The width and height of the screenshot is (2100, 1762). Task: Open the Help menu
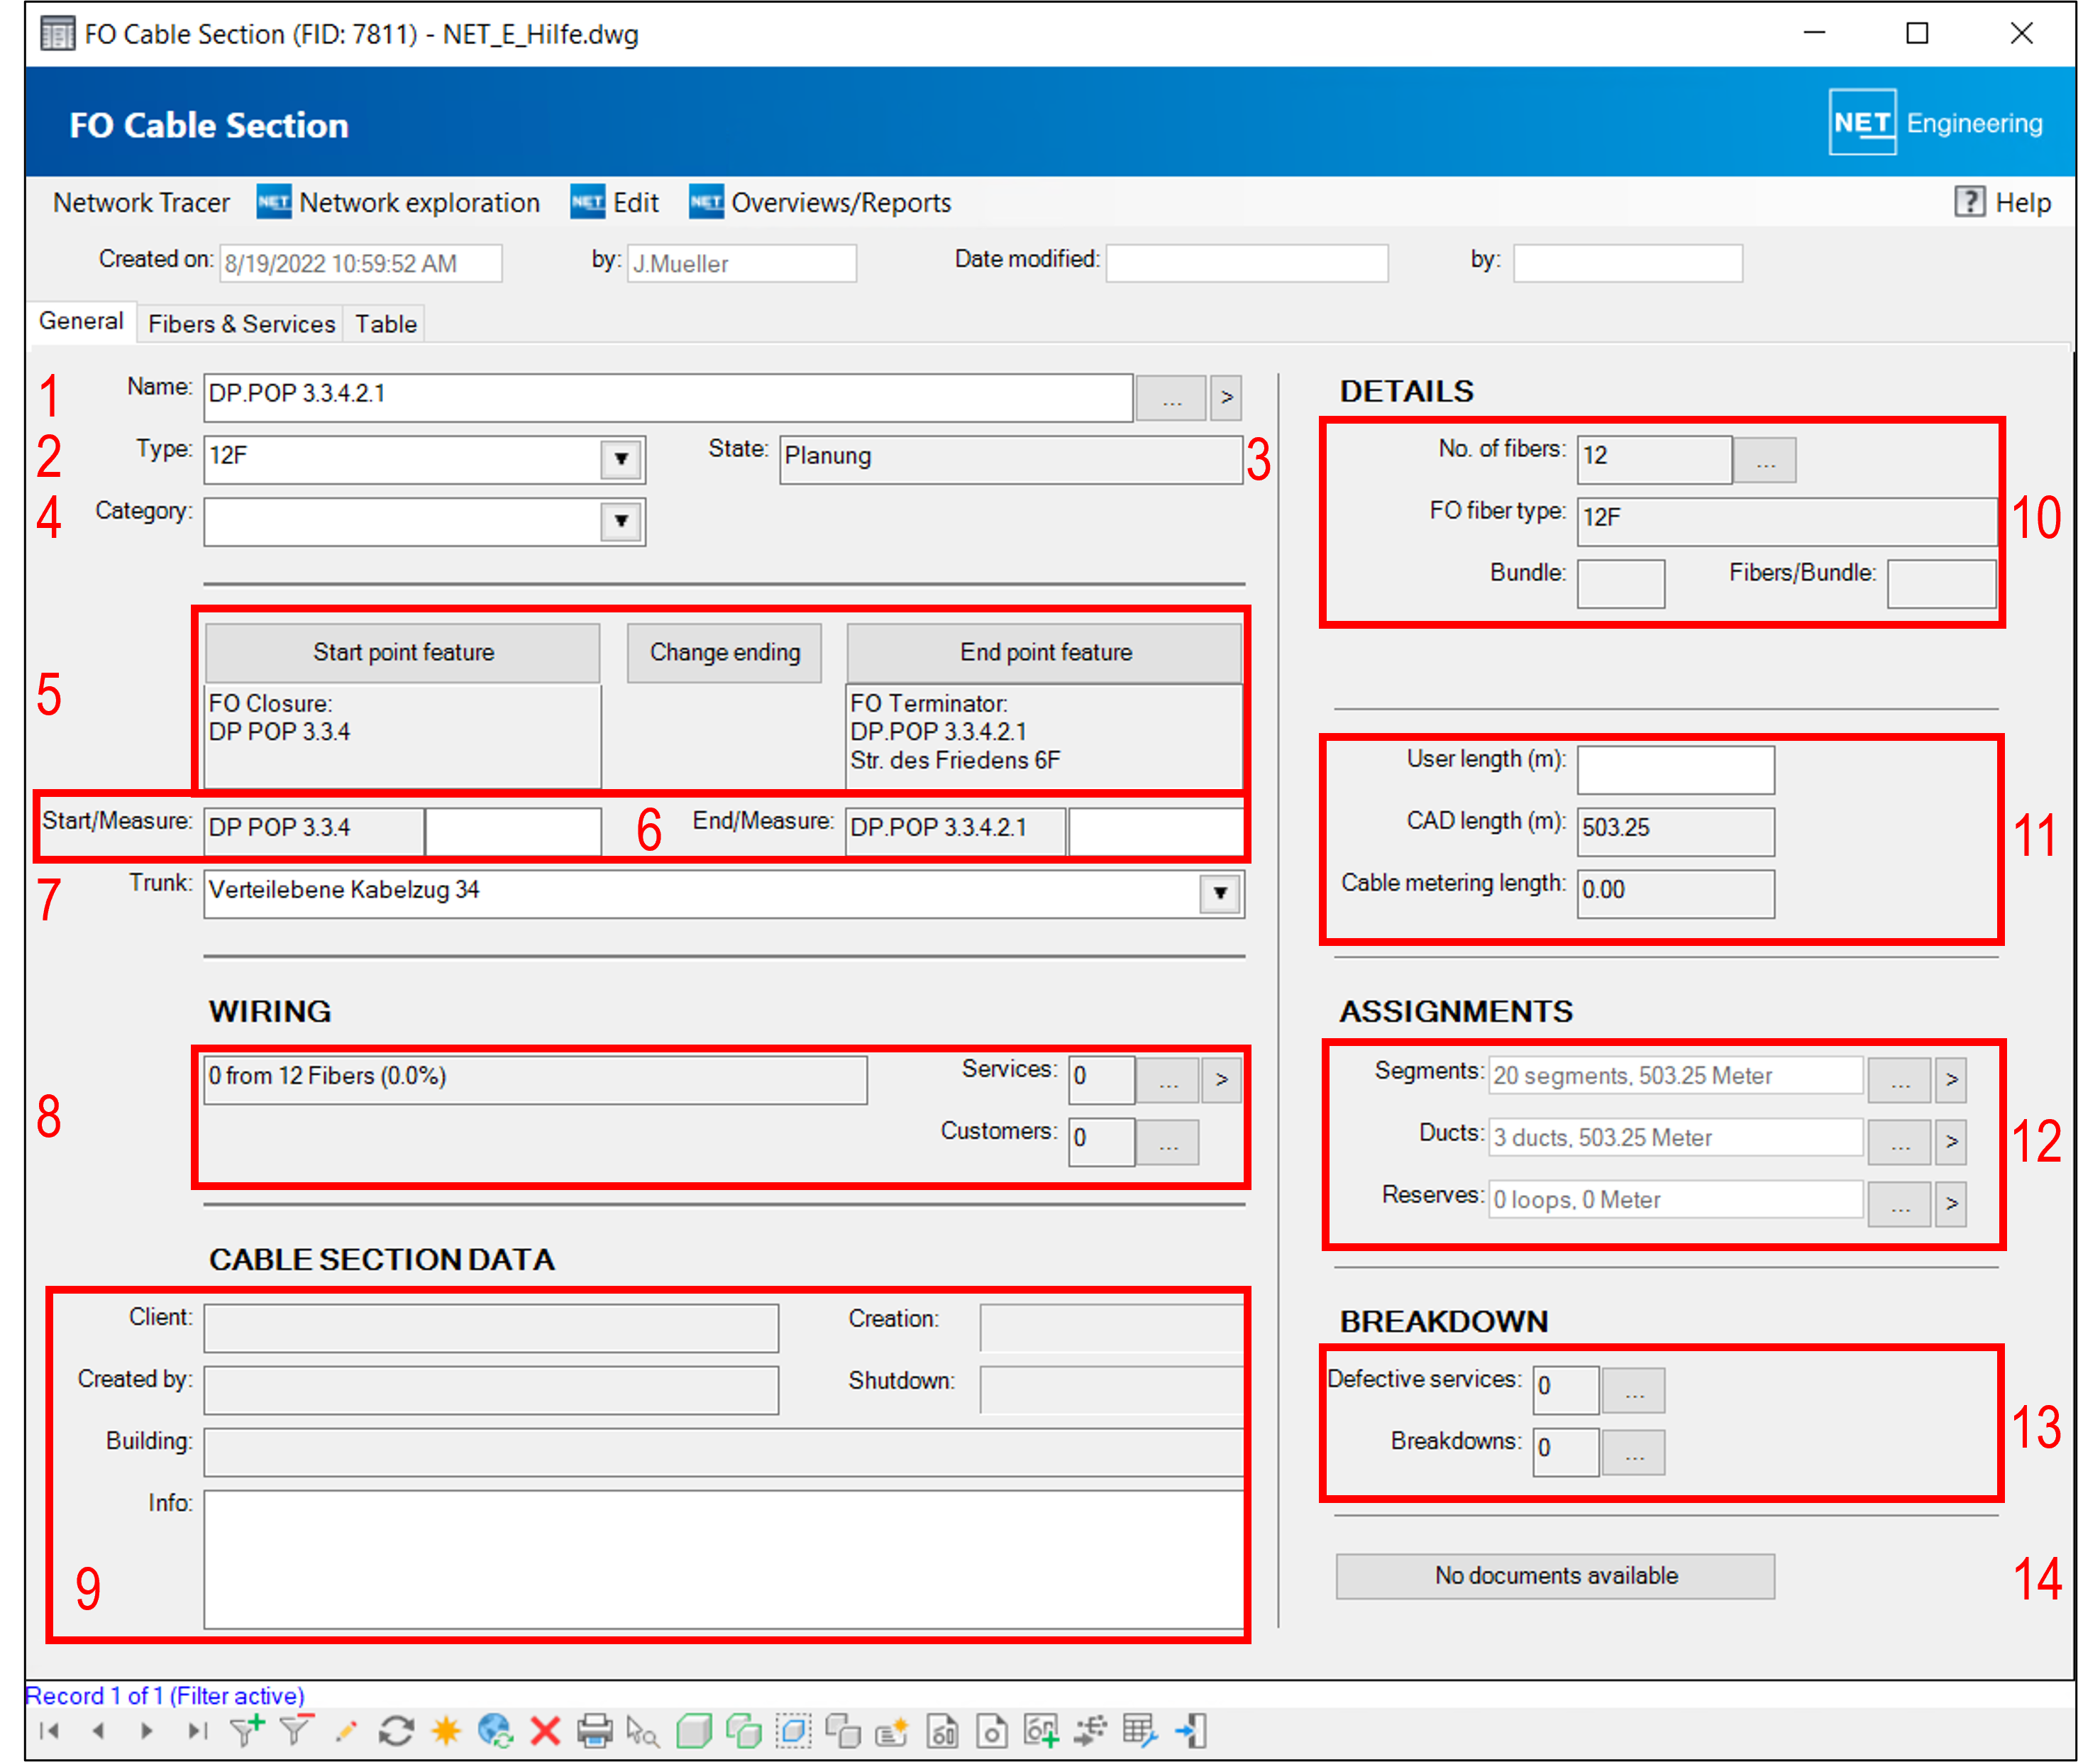(2003, 203)
